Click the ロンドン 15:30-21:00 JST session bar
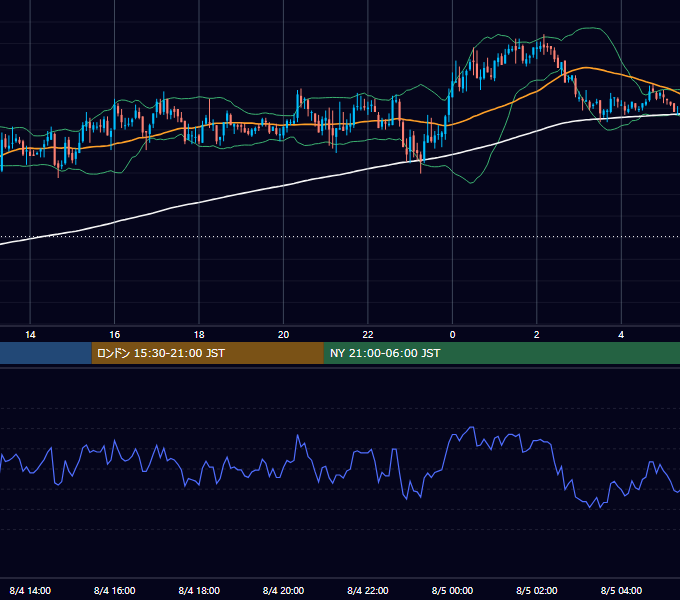Screen dimensions: 680x600 pos(208,353)
